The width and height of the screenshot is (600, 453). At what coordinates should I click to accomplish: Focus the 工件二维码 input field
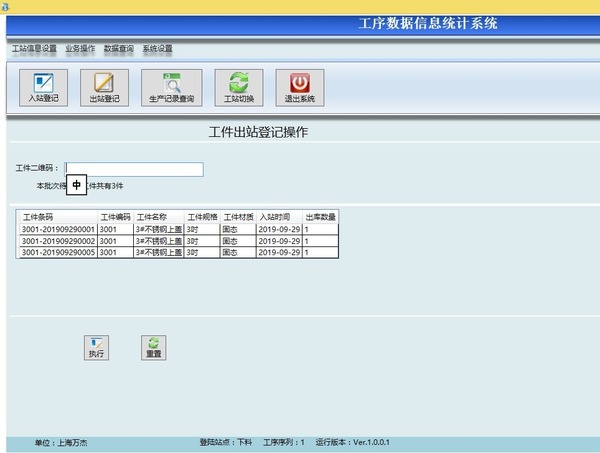click(x=134, y=169)
